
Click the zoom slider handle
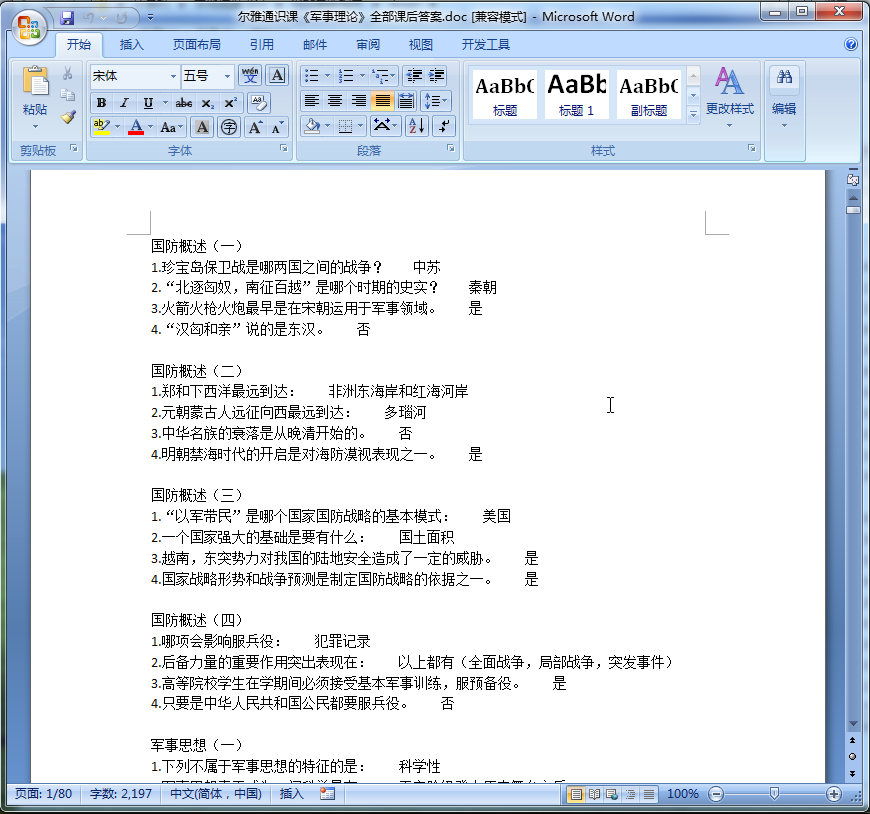coord(774,794)
